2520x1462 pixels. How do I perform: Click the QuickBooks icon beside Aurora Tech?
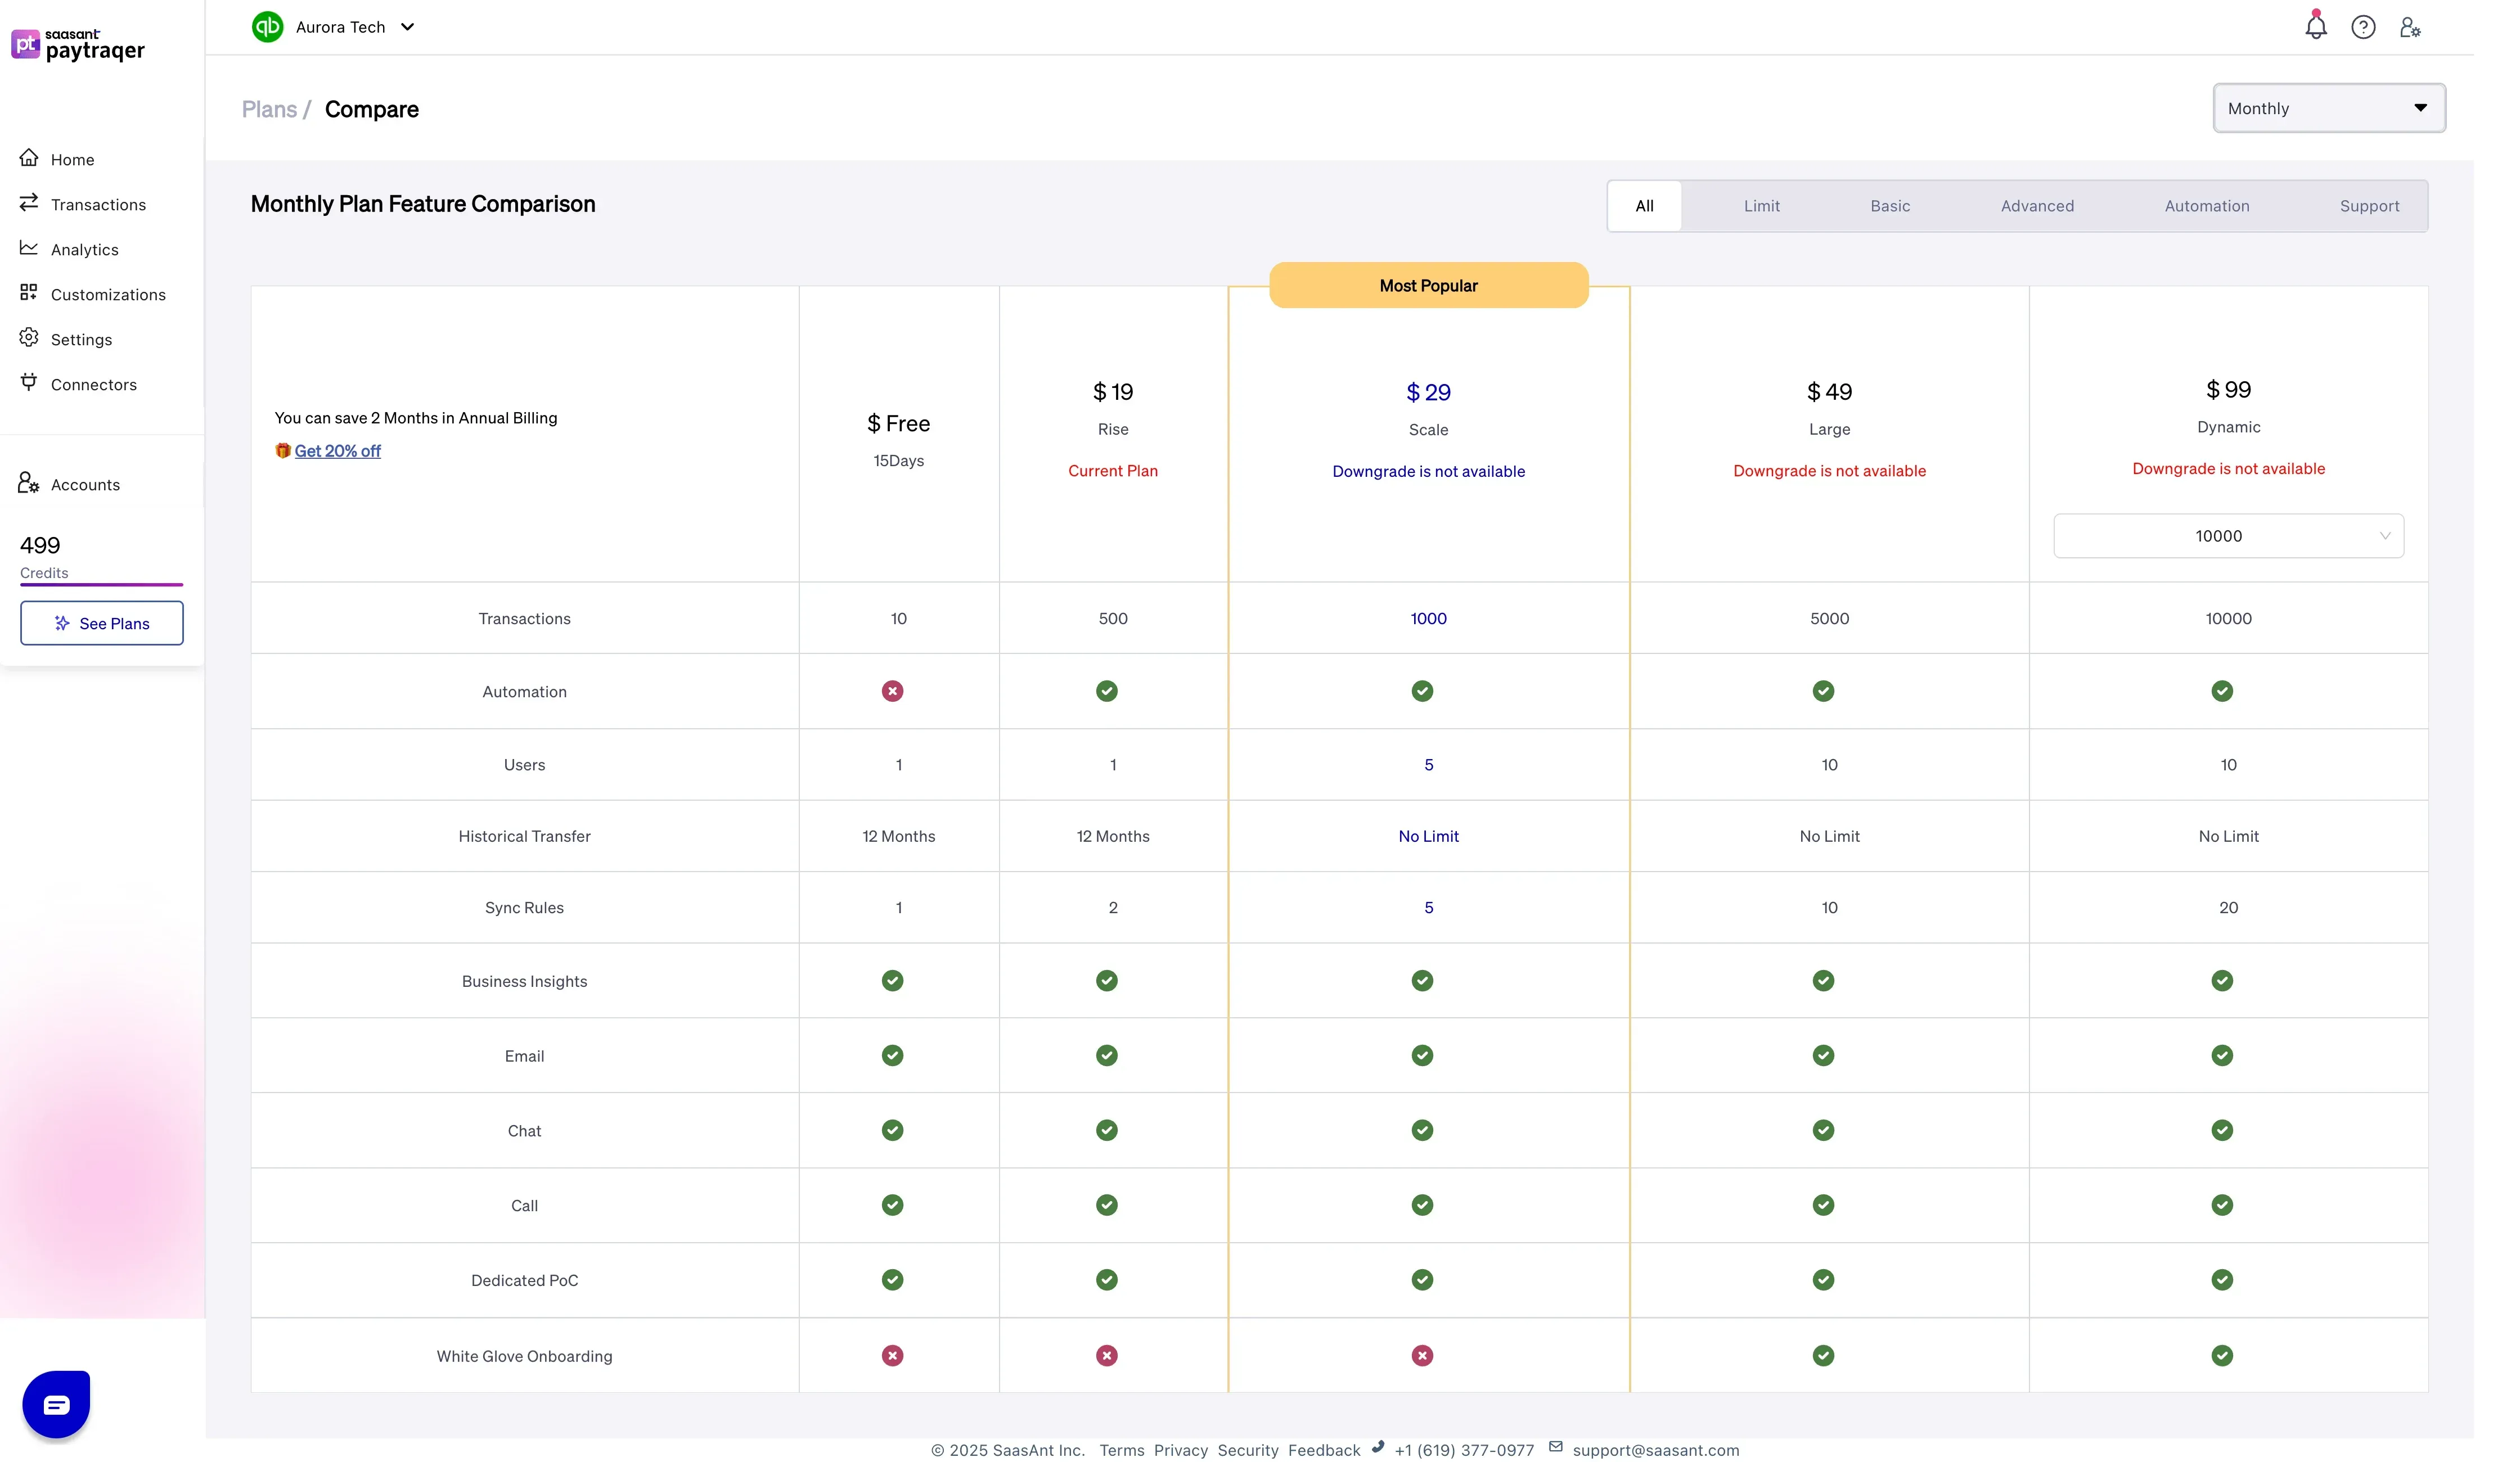pyautogui.click(x=267, y=27)
